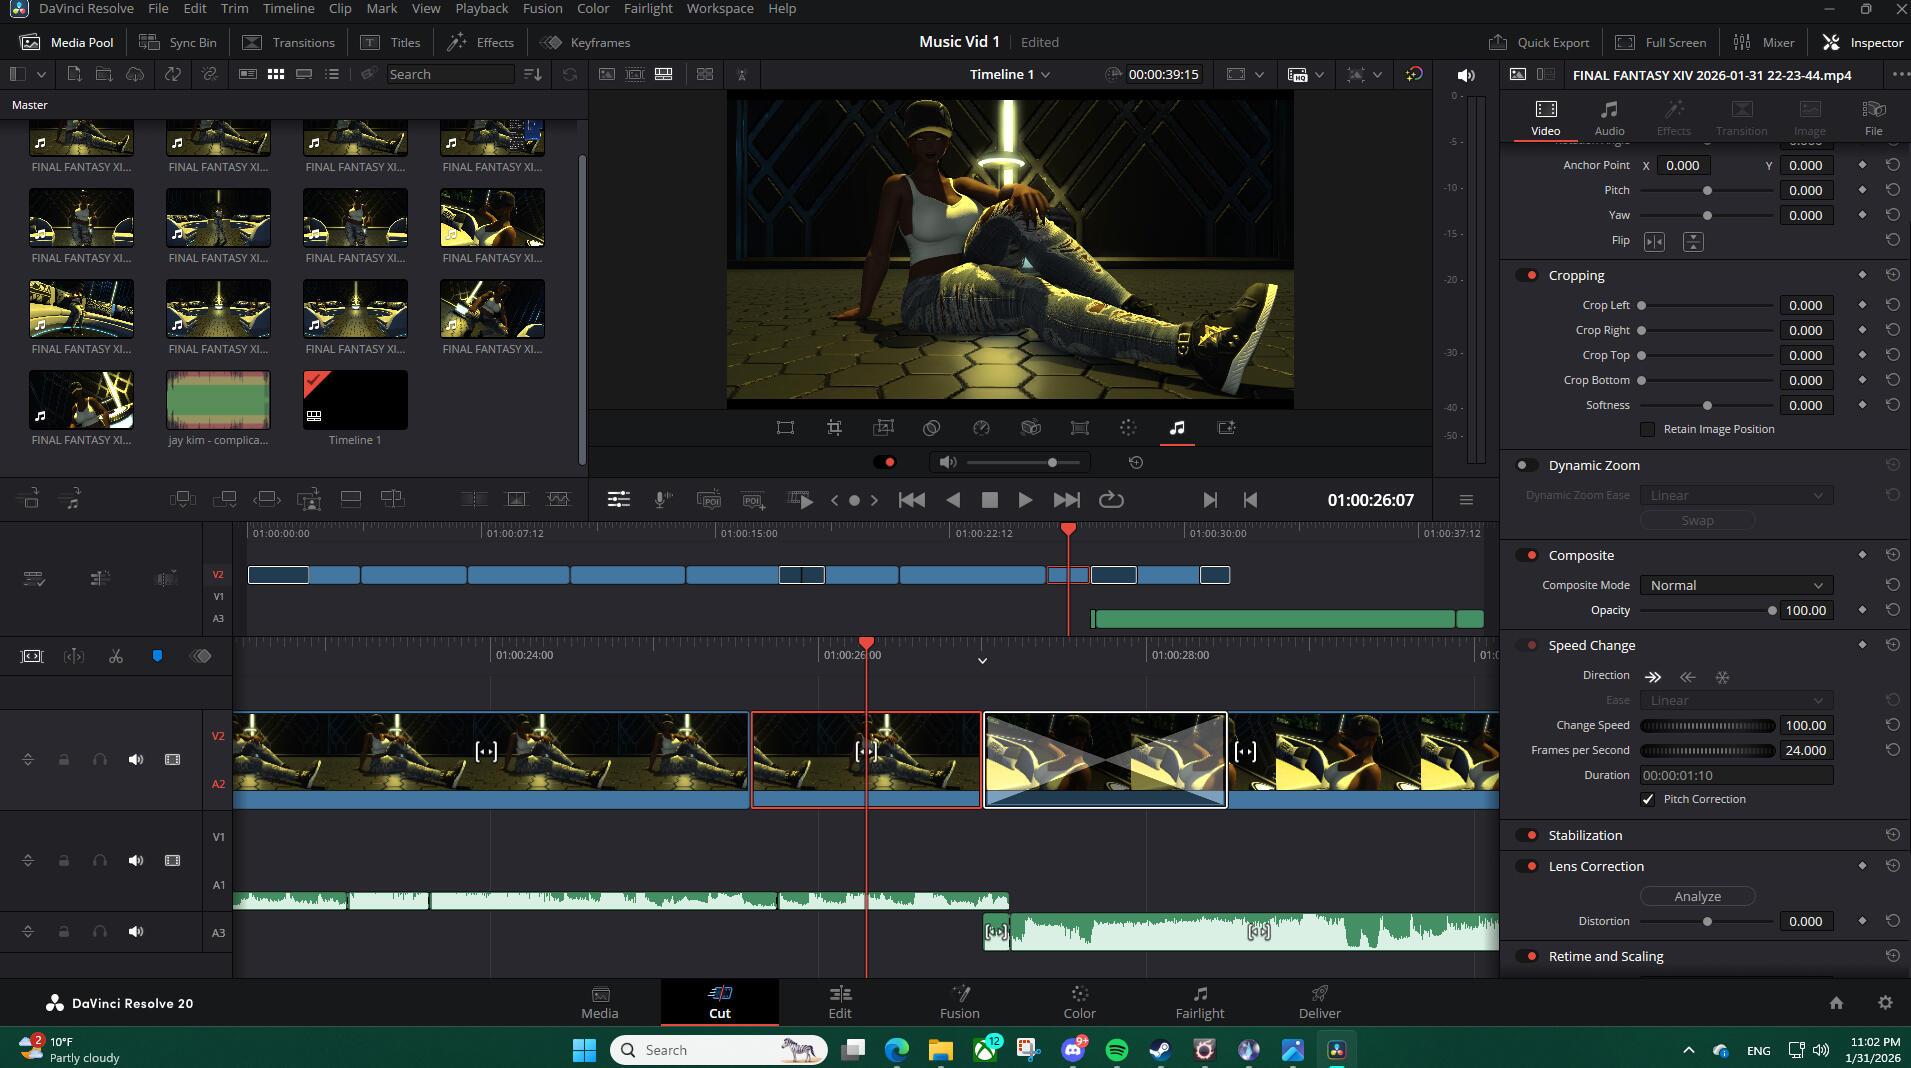Open the Composite Mode dropdown
The height and width of the screenshot is (1068, 1911).
(1736, 585)
